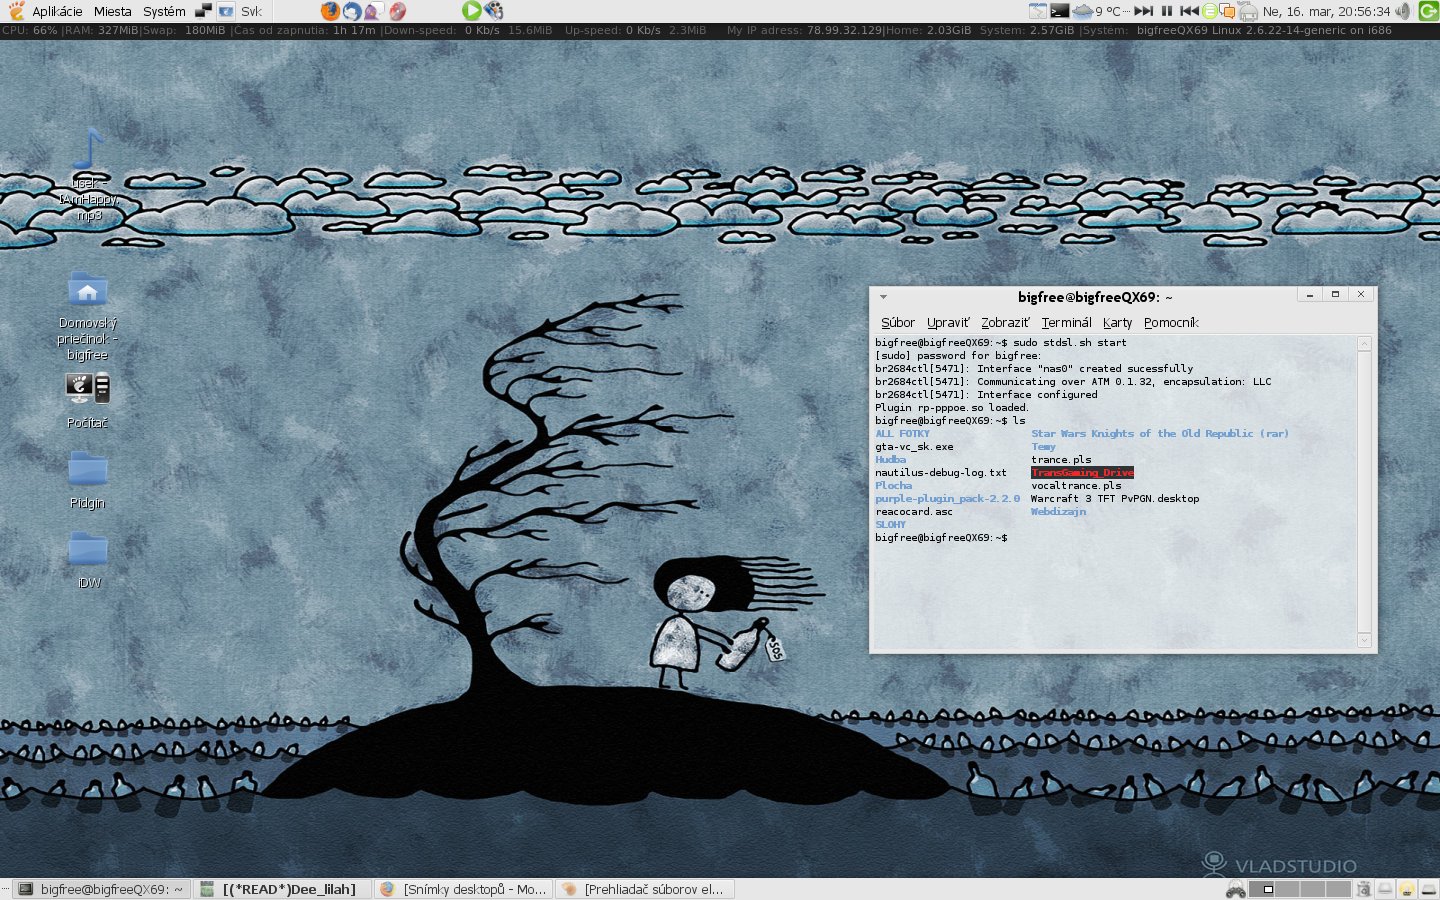Viewport: 1440px width, 900px height.
Task: Click 'ALL FOTKY' directory in terminal listing
Action: pos(902,433)
